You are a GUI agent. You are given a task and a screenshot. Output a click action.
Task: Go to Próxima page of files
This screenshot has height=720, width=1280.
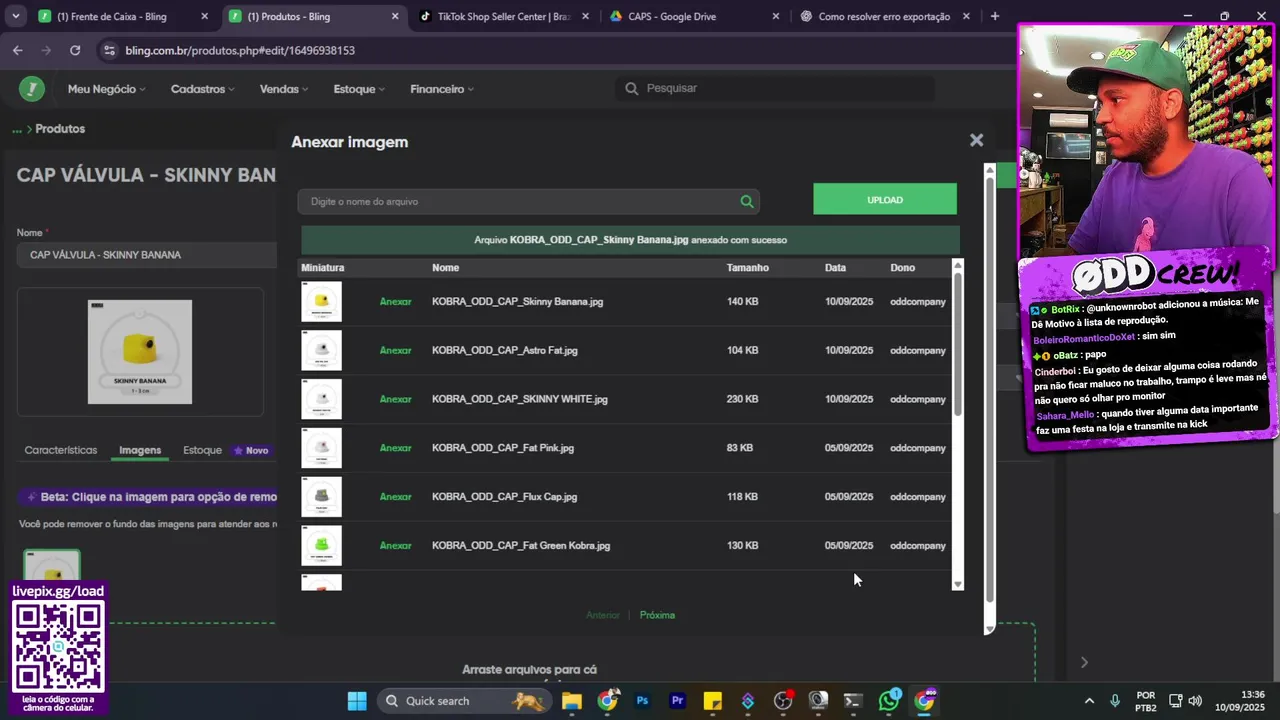pyautogui.click(x=657, y=615)
